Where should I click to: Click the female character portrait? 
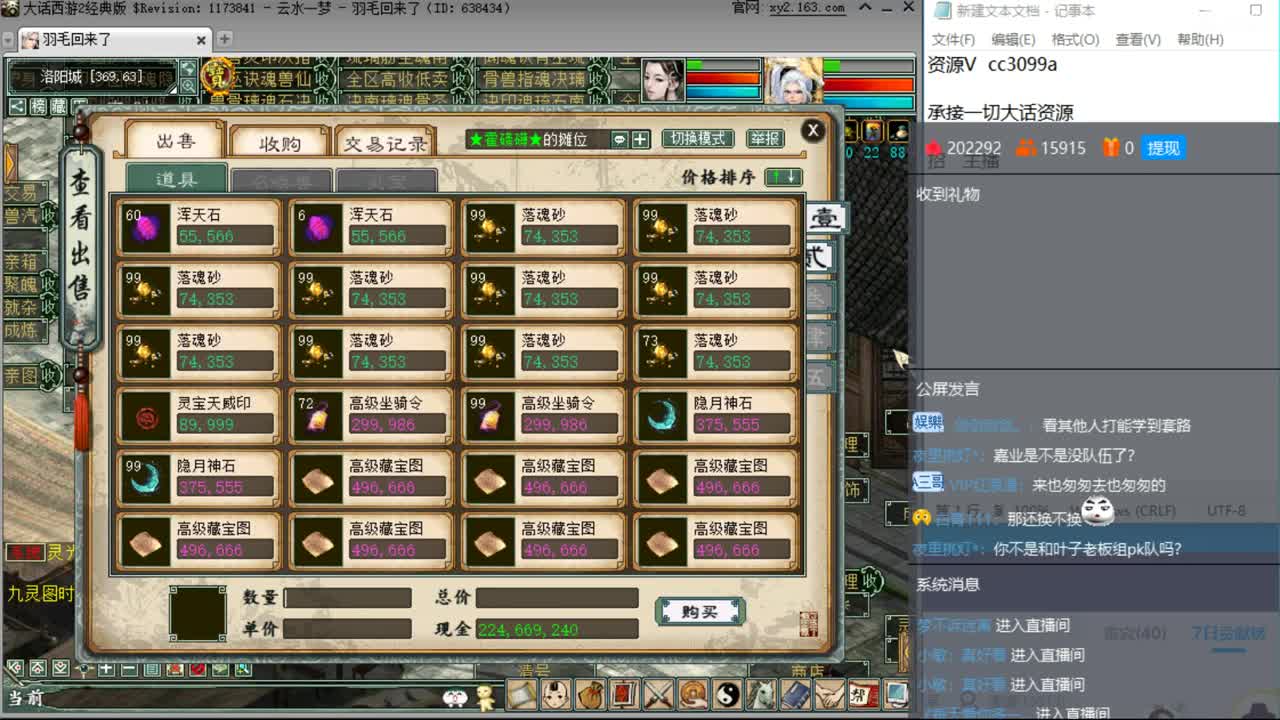pyautogui.click(x=662, y=79)
